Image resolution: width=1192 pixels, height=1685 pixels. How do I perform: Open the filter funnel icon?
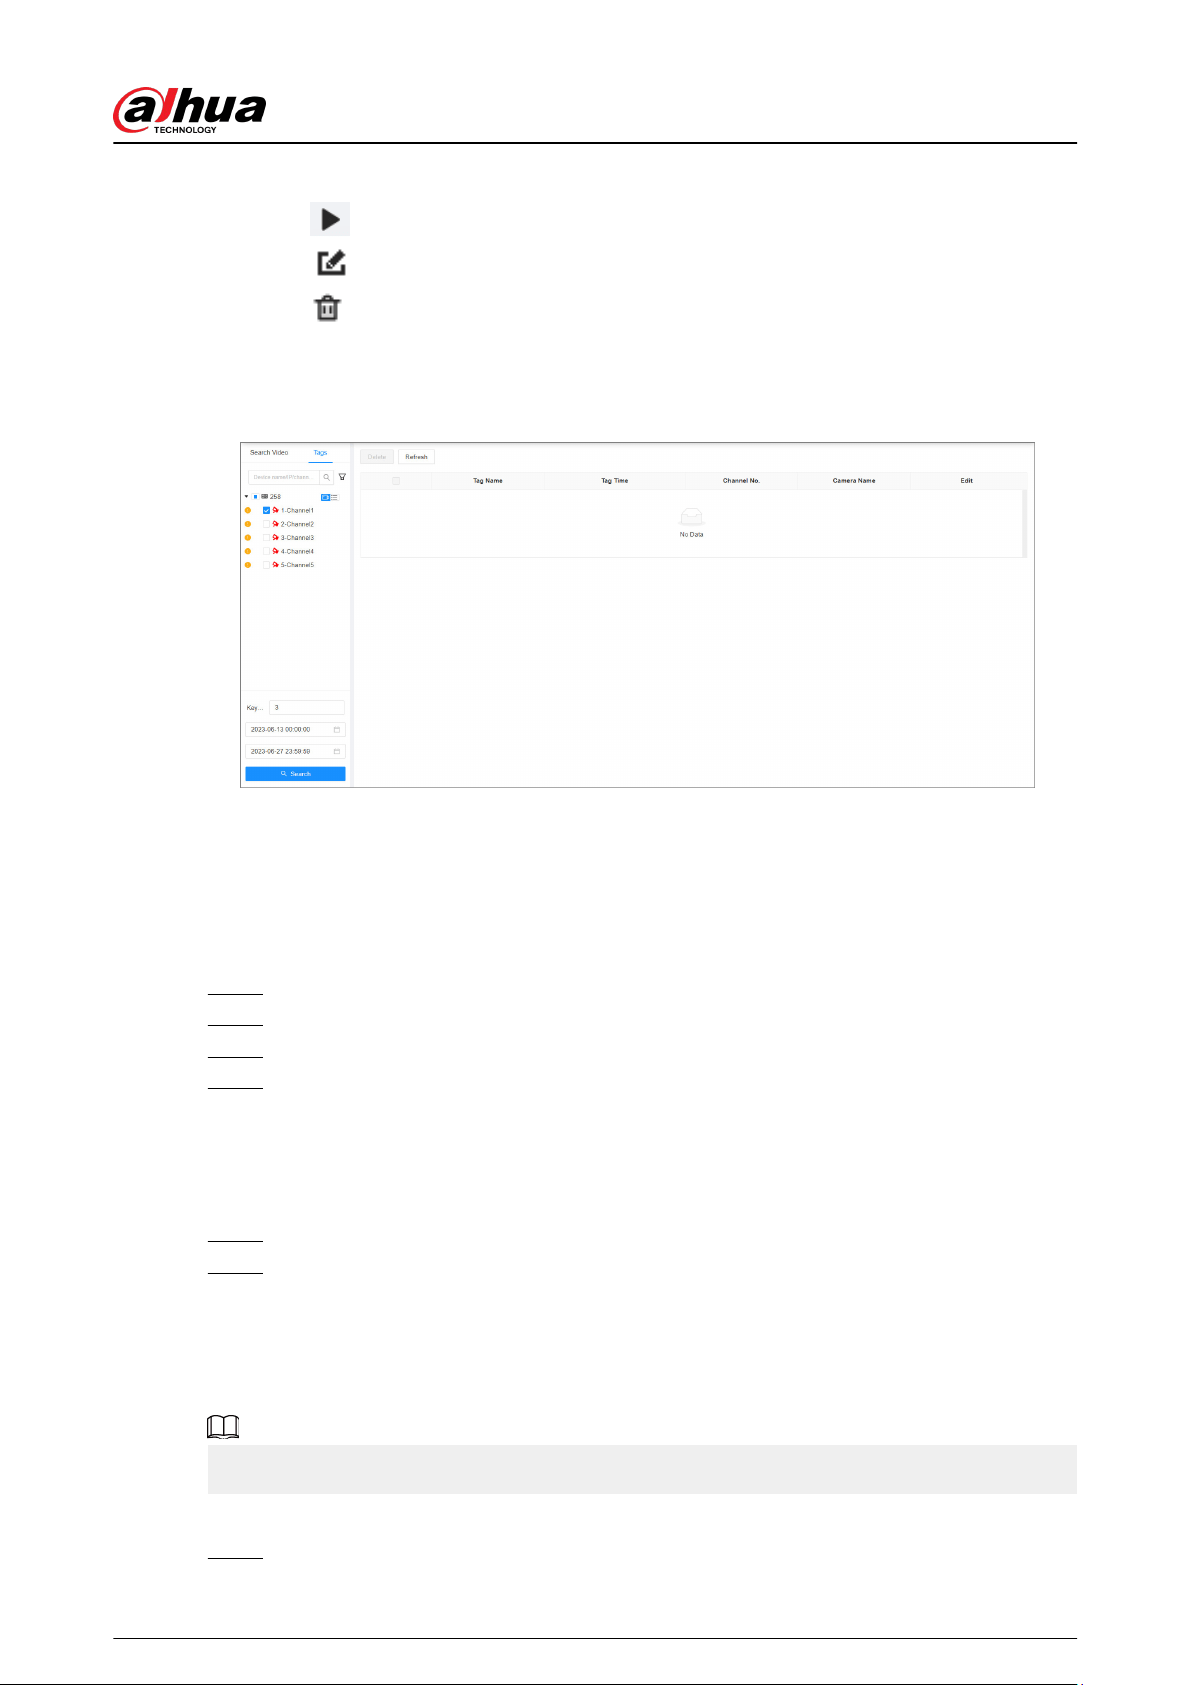pyautogui.click(x=342, y=477)
